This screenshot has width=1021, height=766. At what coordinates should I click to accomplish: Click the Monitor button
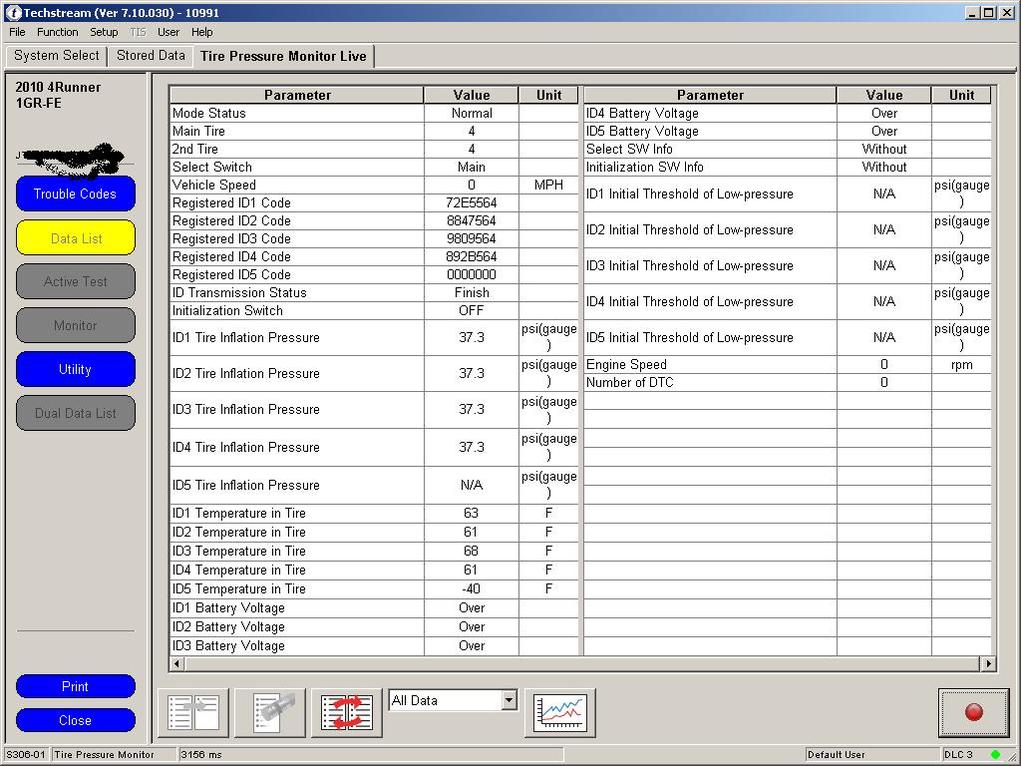[x=76, y=325]
